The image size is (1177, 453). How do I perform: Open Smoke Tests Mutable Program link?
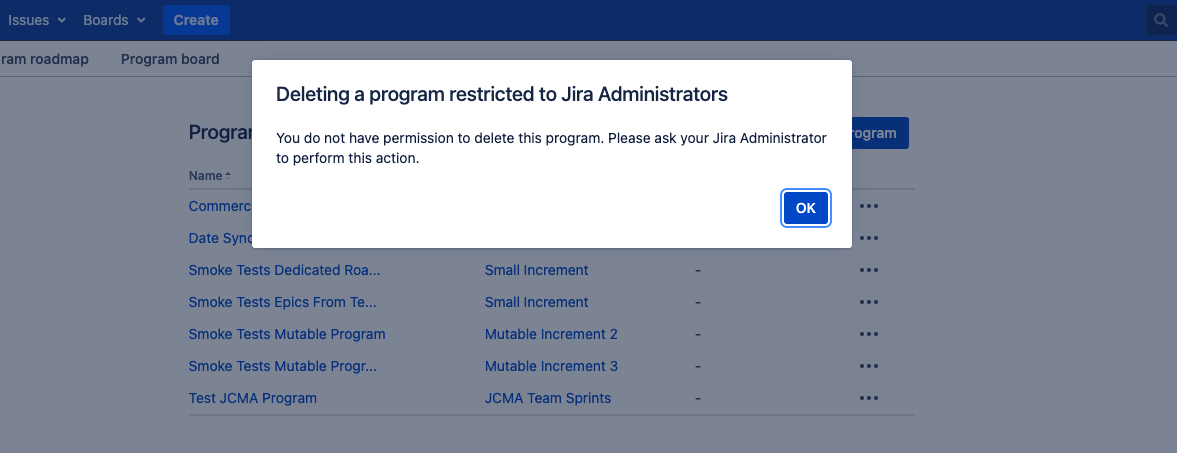287,334
